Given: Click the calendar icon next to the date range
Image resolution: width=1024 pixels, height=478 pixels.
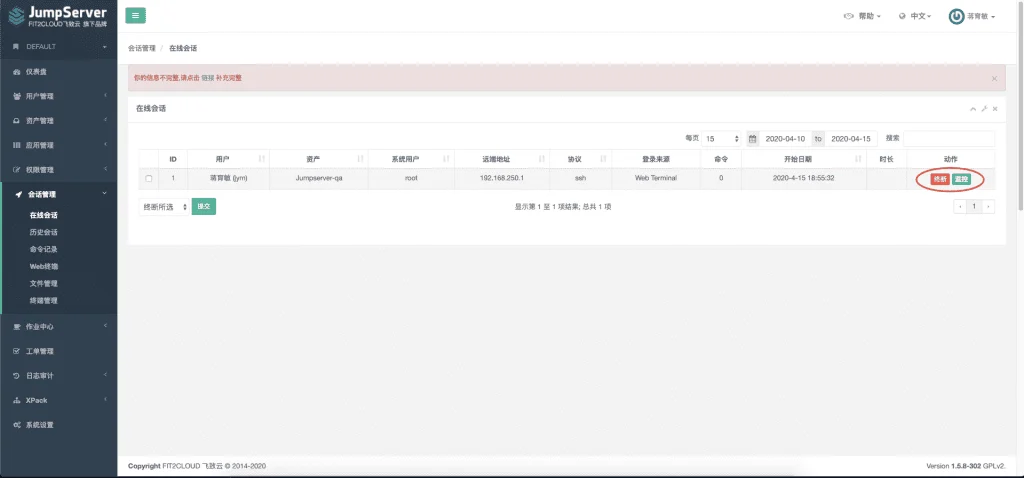Looking at the screenshot, I should pos(752,139).
